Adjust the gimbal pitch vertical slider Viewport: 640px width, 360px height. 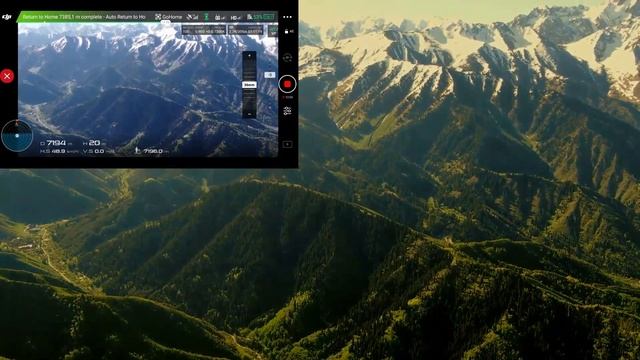(249, 84)
